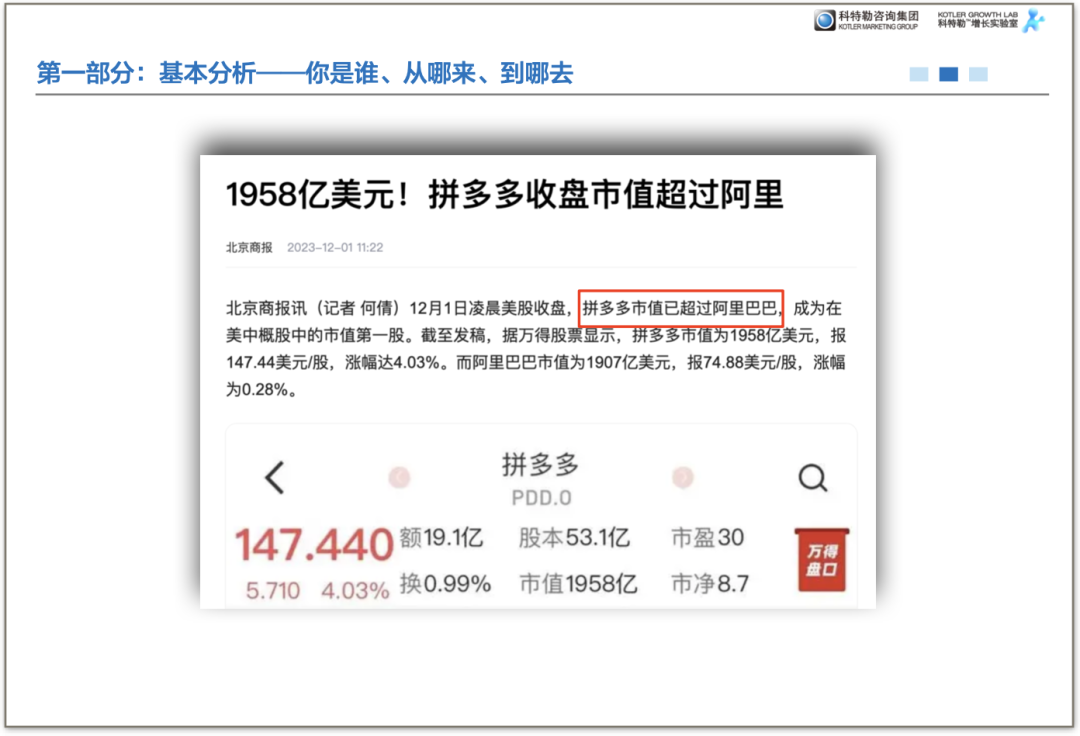Select the third light blue progress square
1080x736 pixels.
978,74
